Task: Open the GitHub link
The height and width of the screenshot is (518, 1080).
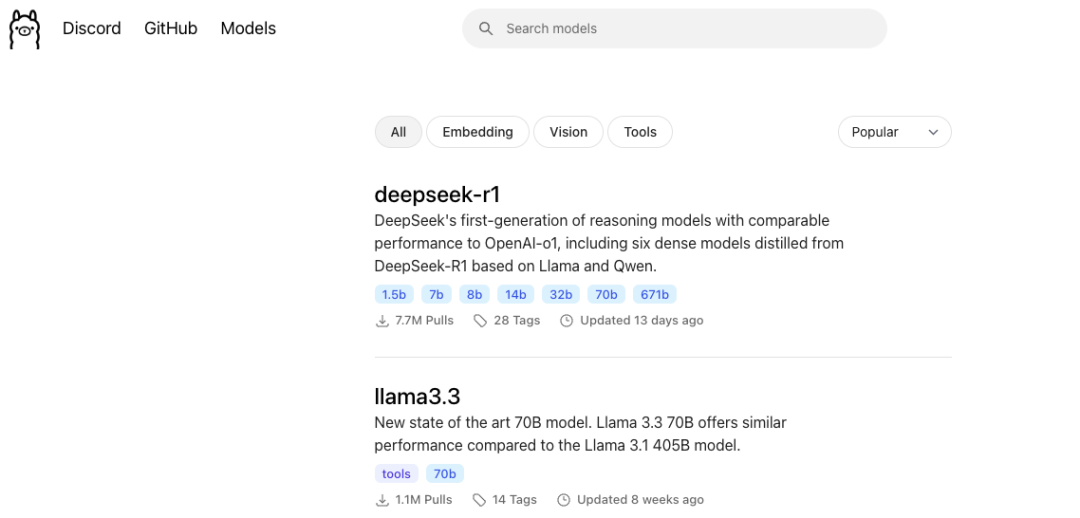Action: (x=171, y=28)
